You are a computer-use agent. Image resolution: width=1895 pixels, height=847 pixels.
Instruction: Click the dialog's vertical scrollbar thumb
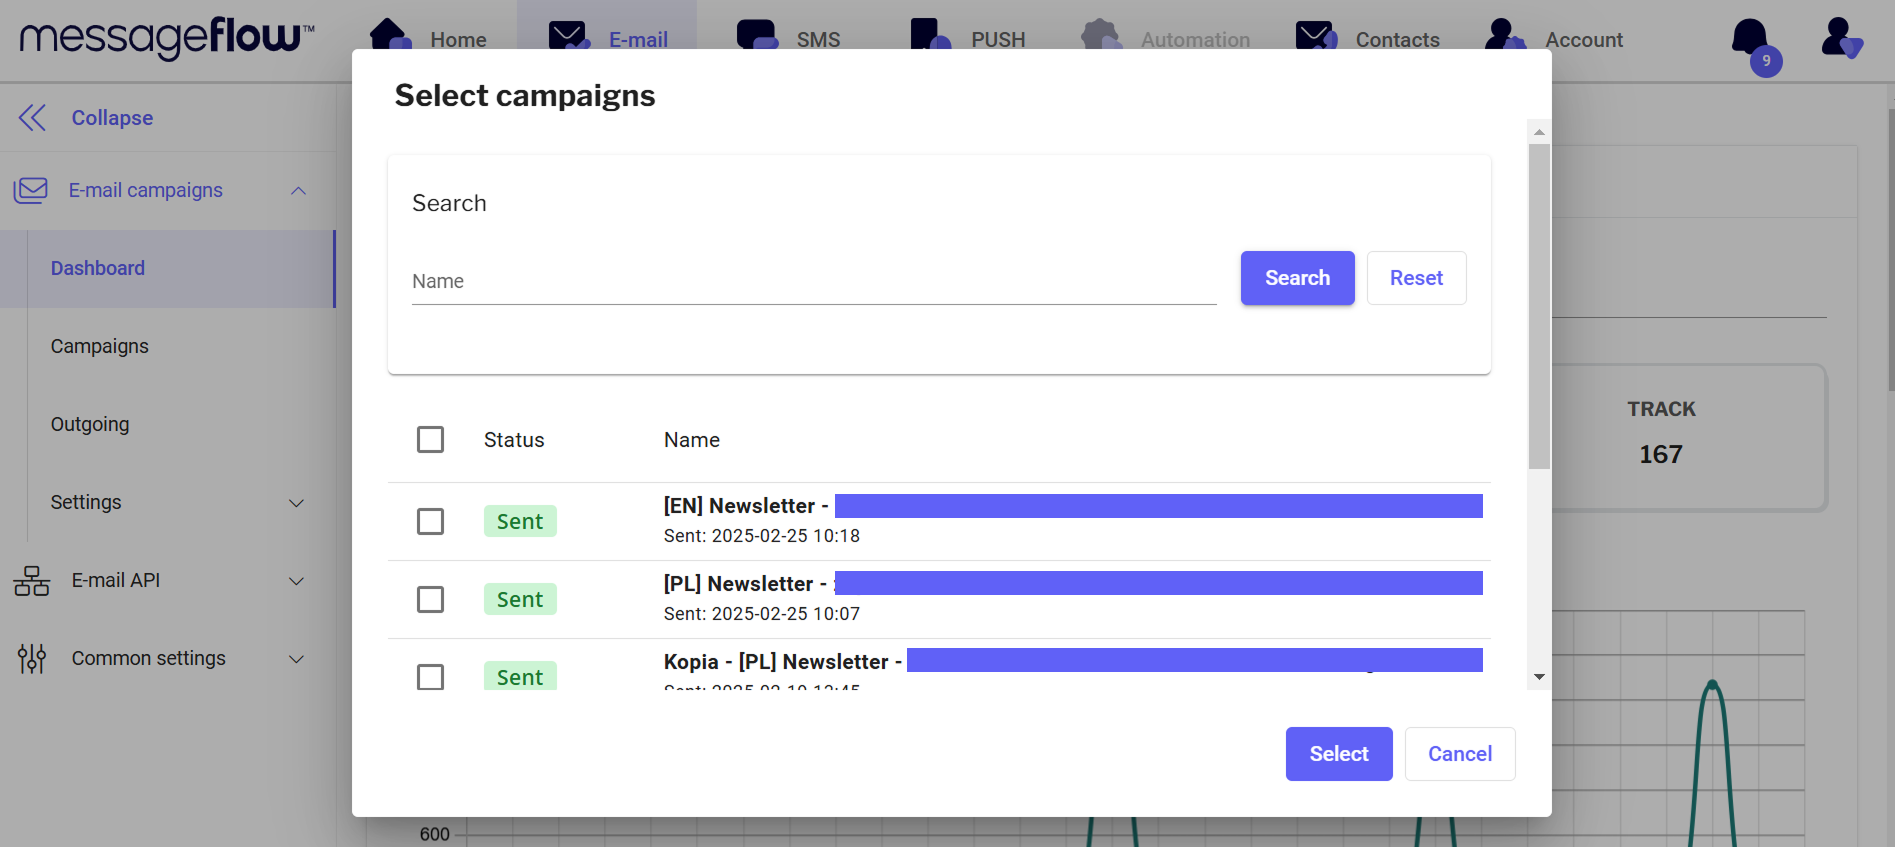[1539, 305]
